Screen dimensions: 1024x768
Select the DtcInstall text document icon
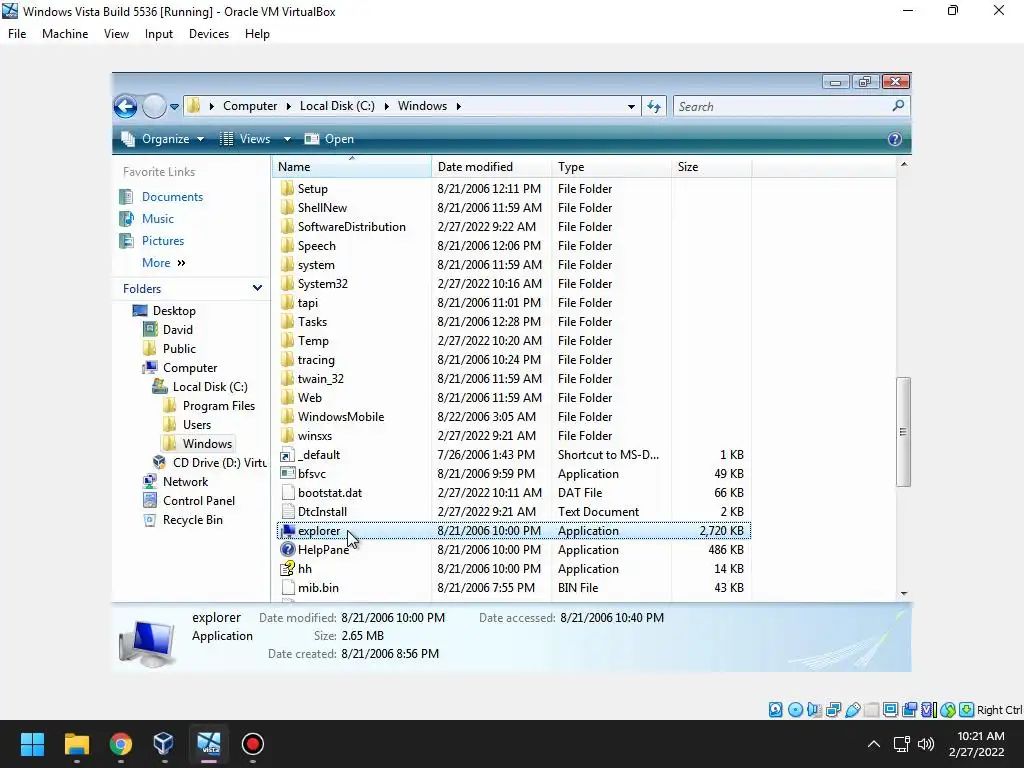point(287,511)
